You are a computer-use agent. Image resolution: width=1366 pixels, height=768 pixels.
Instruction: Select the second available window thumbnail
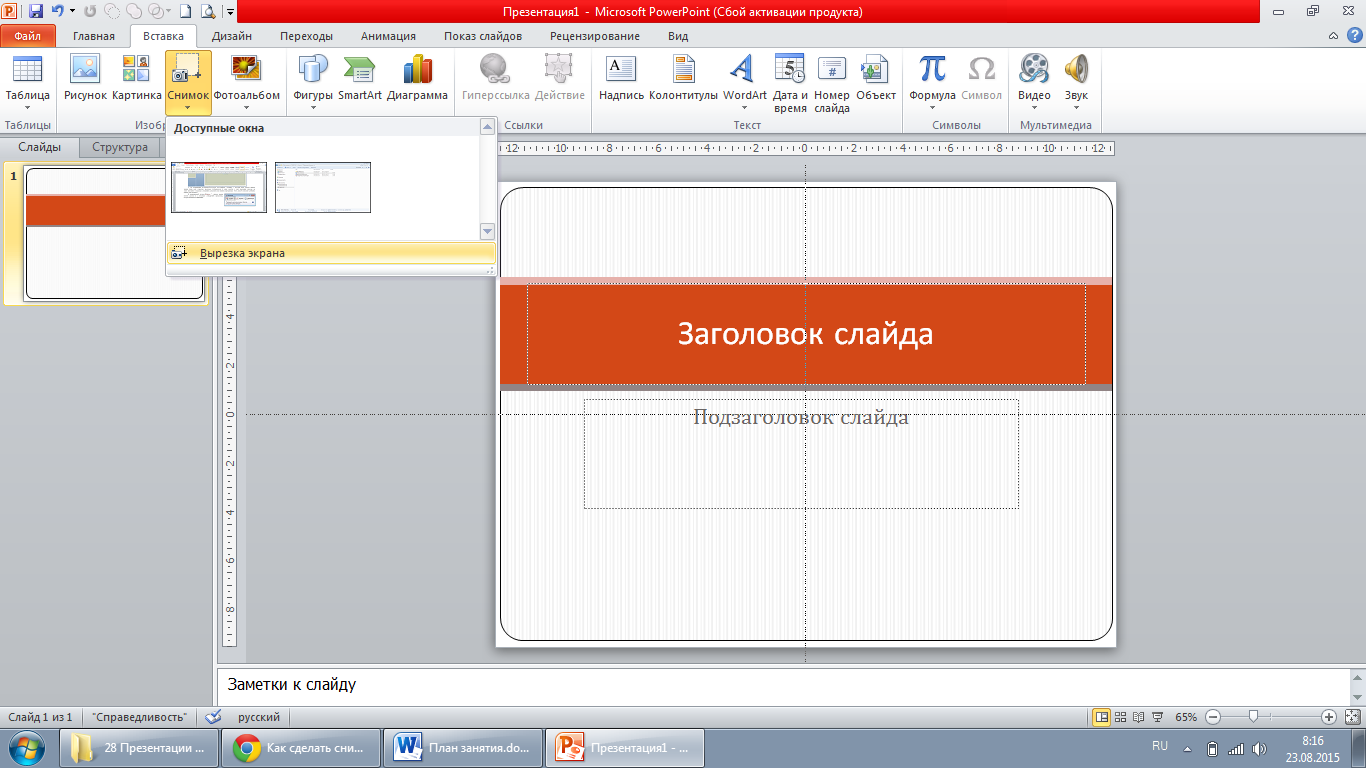click(323, 187)
